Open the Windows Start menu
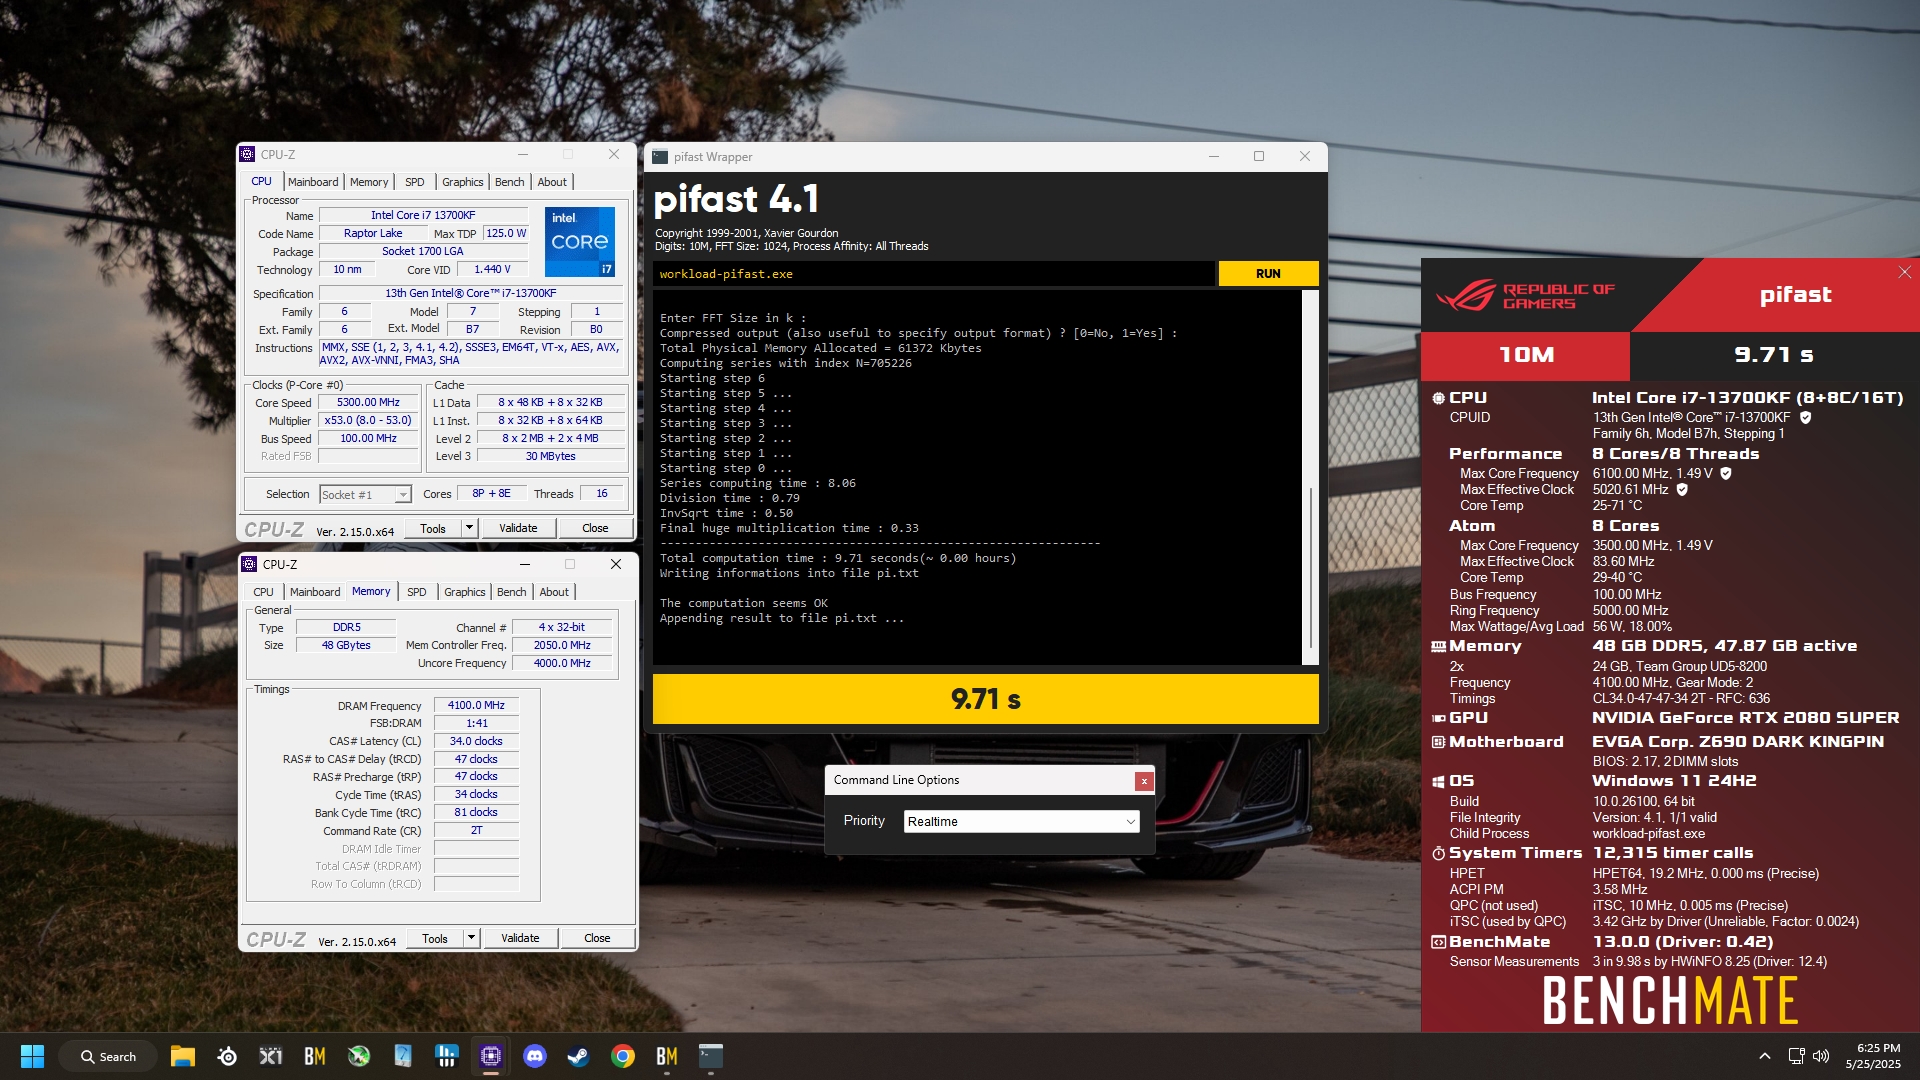This screenshot has height=1080, width=1920. (x=32, y=1056)
